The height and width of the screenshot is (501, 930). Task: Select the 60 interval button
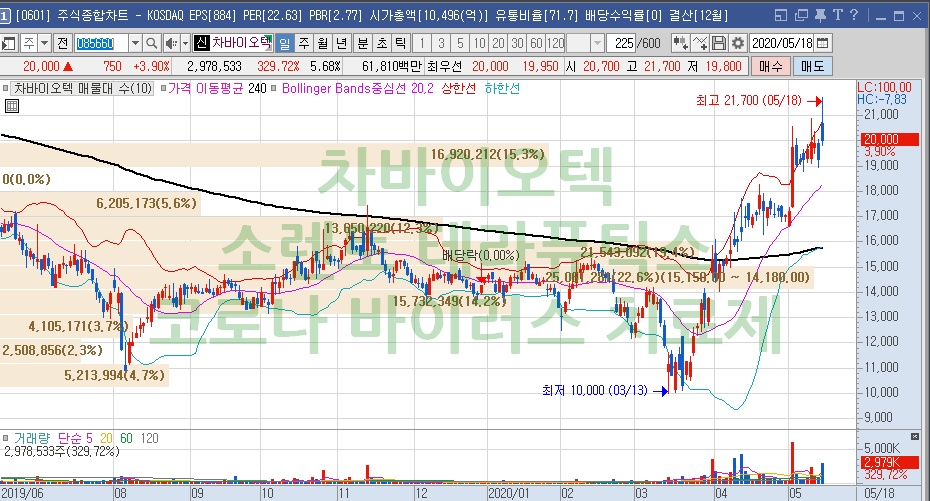point(536,43)
